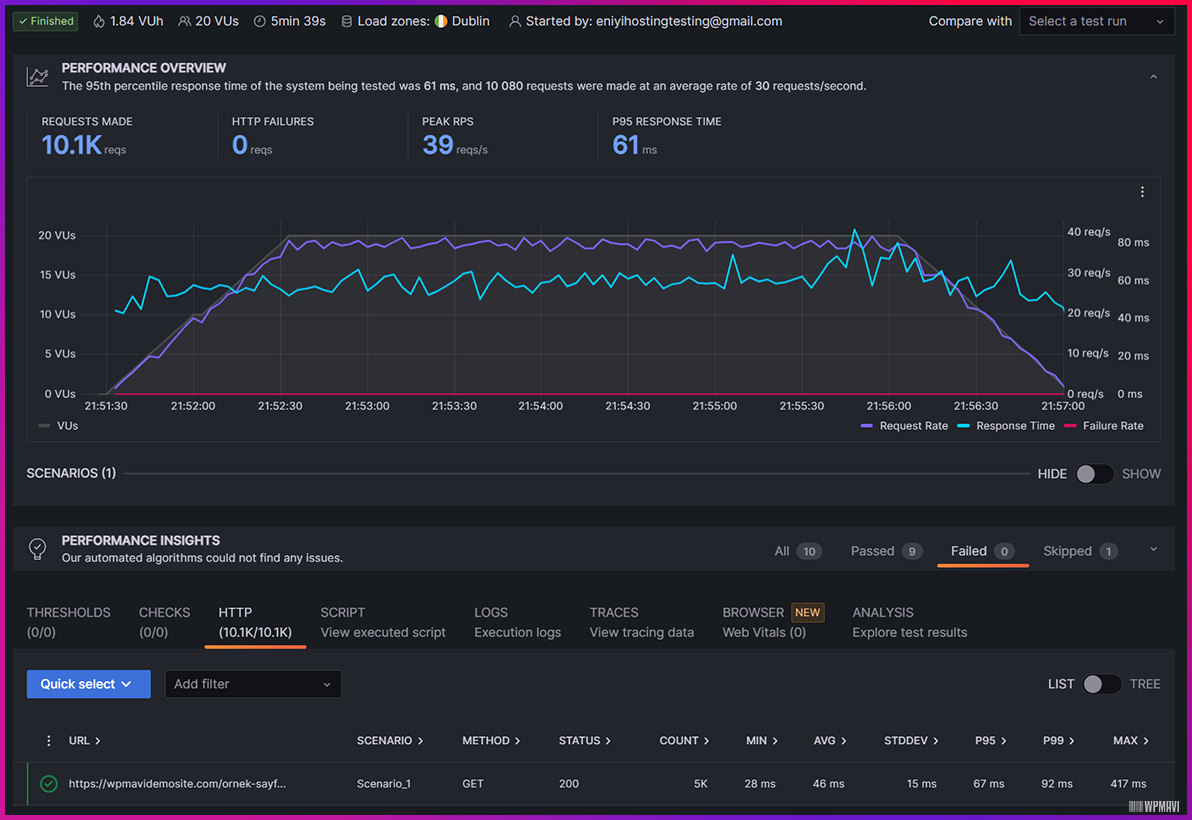Open the LOGS tab

coord(517,622)
